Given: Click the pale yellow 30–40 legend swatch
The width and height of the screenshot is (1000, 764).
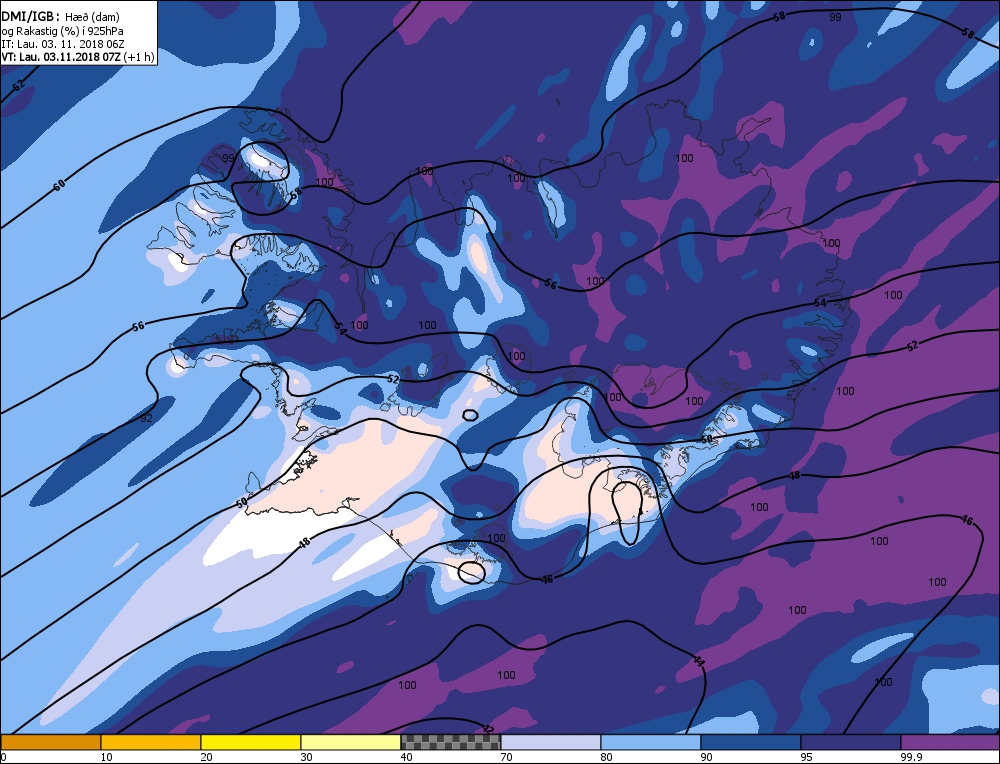Looking at the screenshot, I should [x=351, y=742].
